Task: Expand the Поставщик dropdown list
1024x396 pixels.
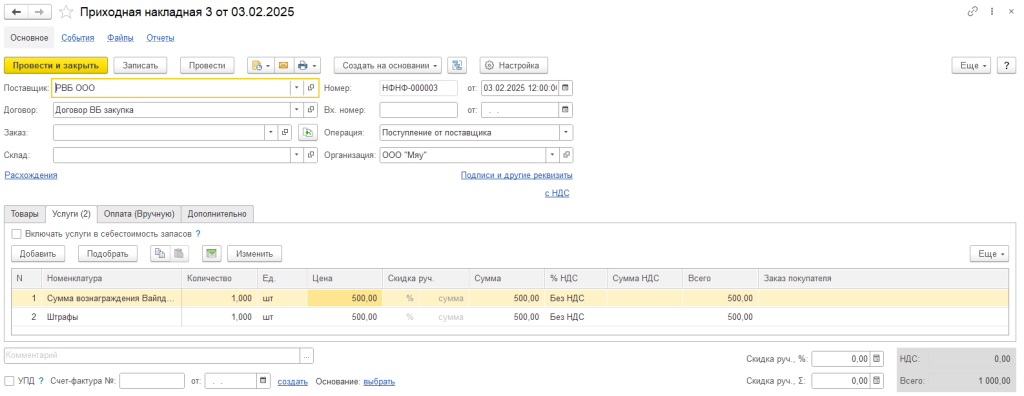Action: tap(296, 88)
